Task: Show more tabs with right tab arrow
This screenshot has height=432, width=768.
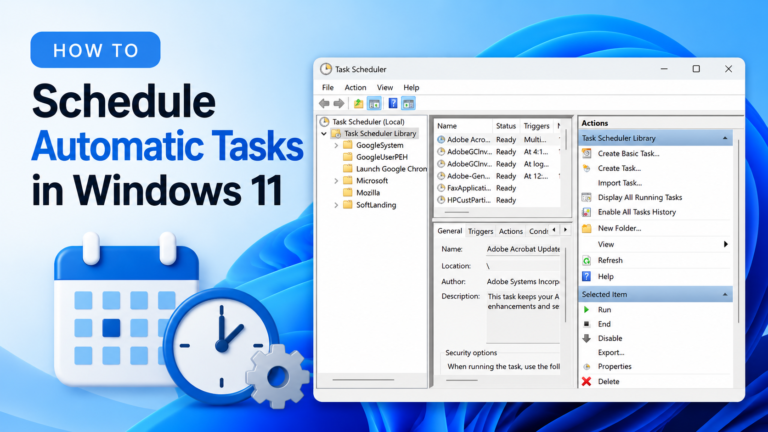Action: point(565,230)
